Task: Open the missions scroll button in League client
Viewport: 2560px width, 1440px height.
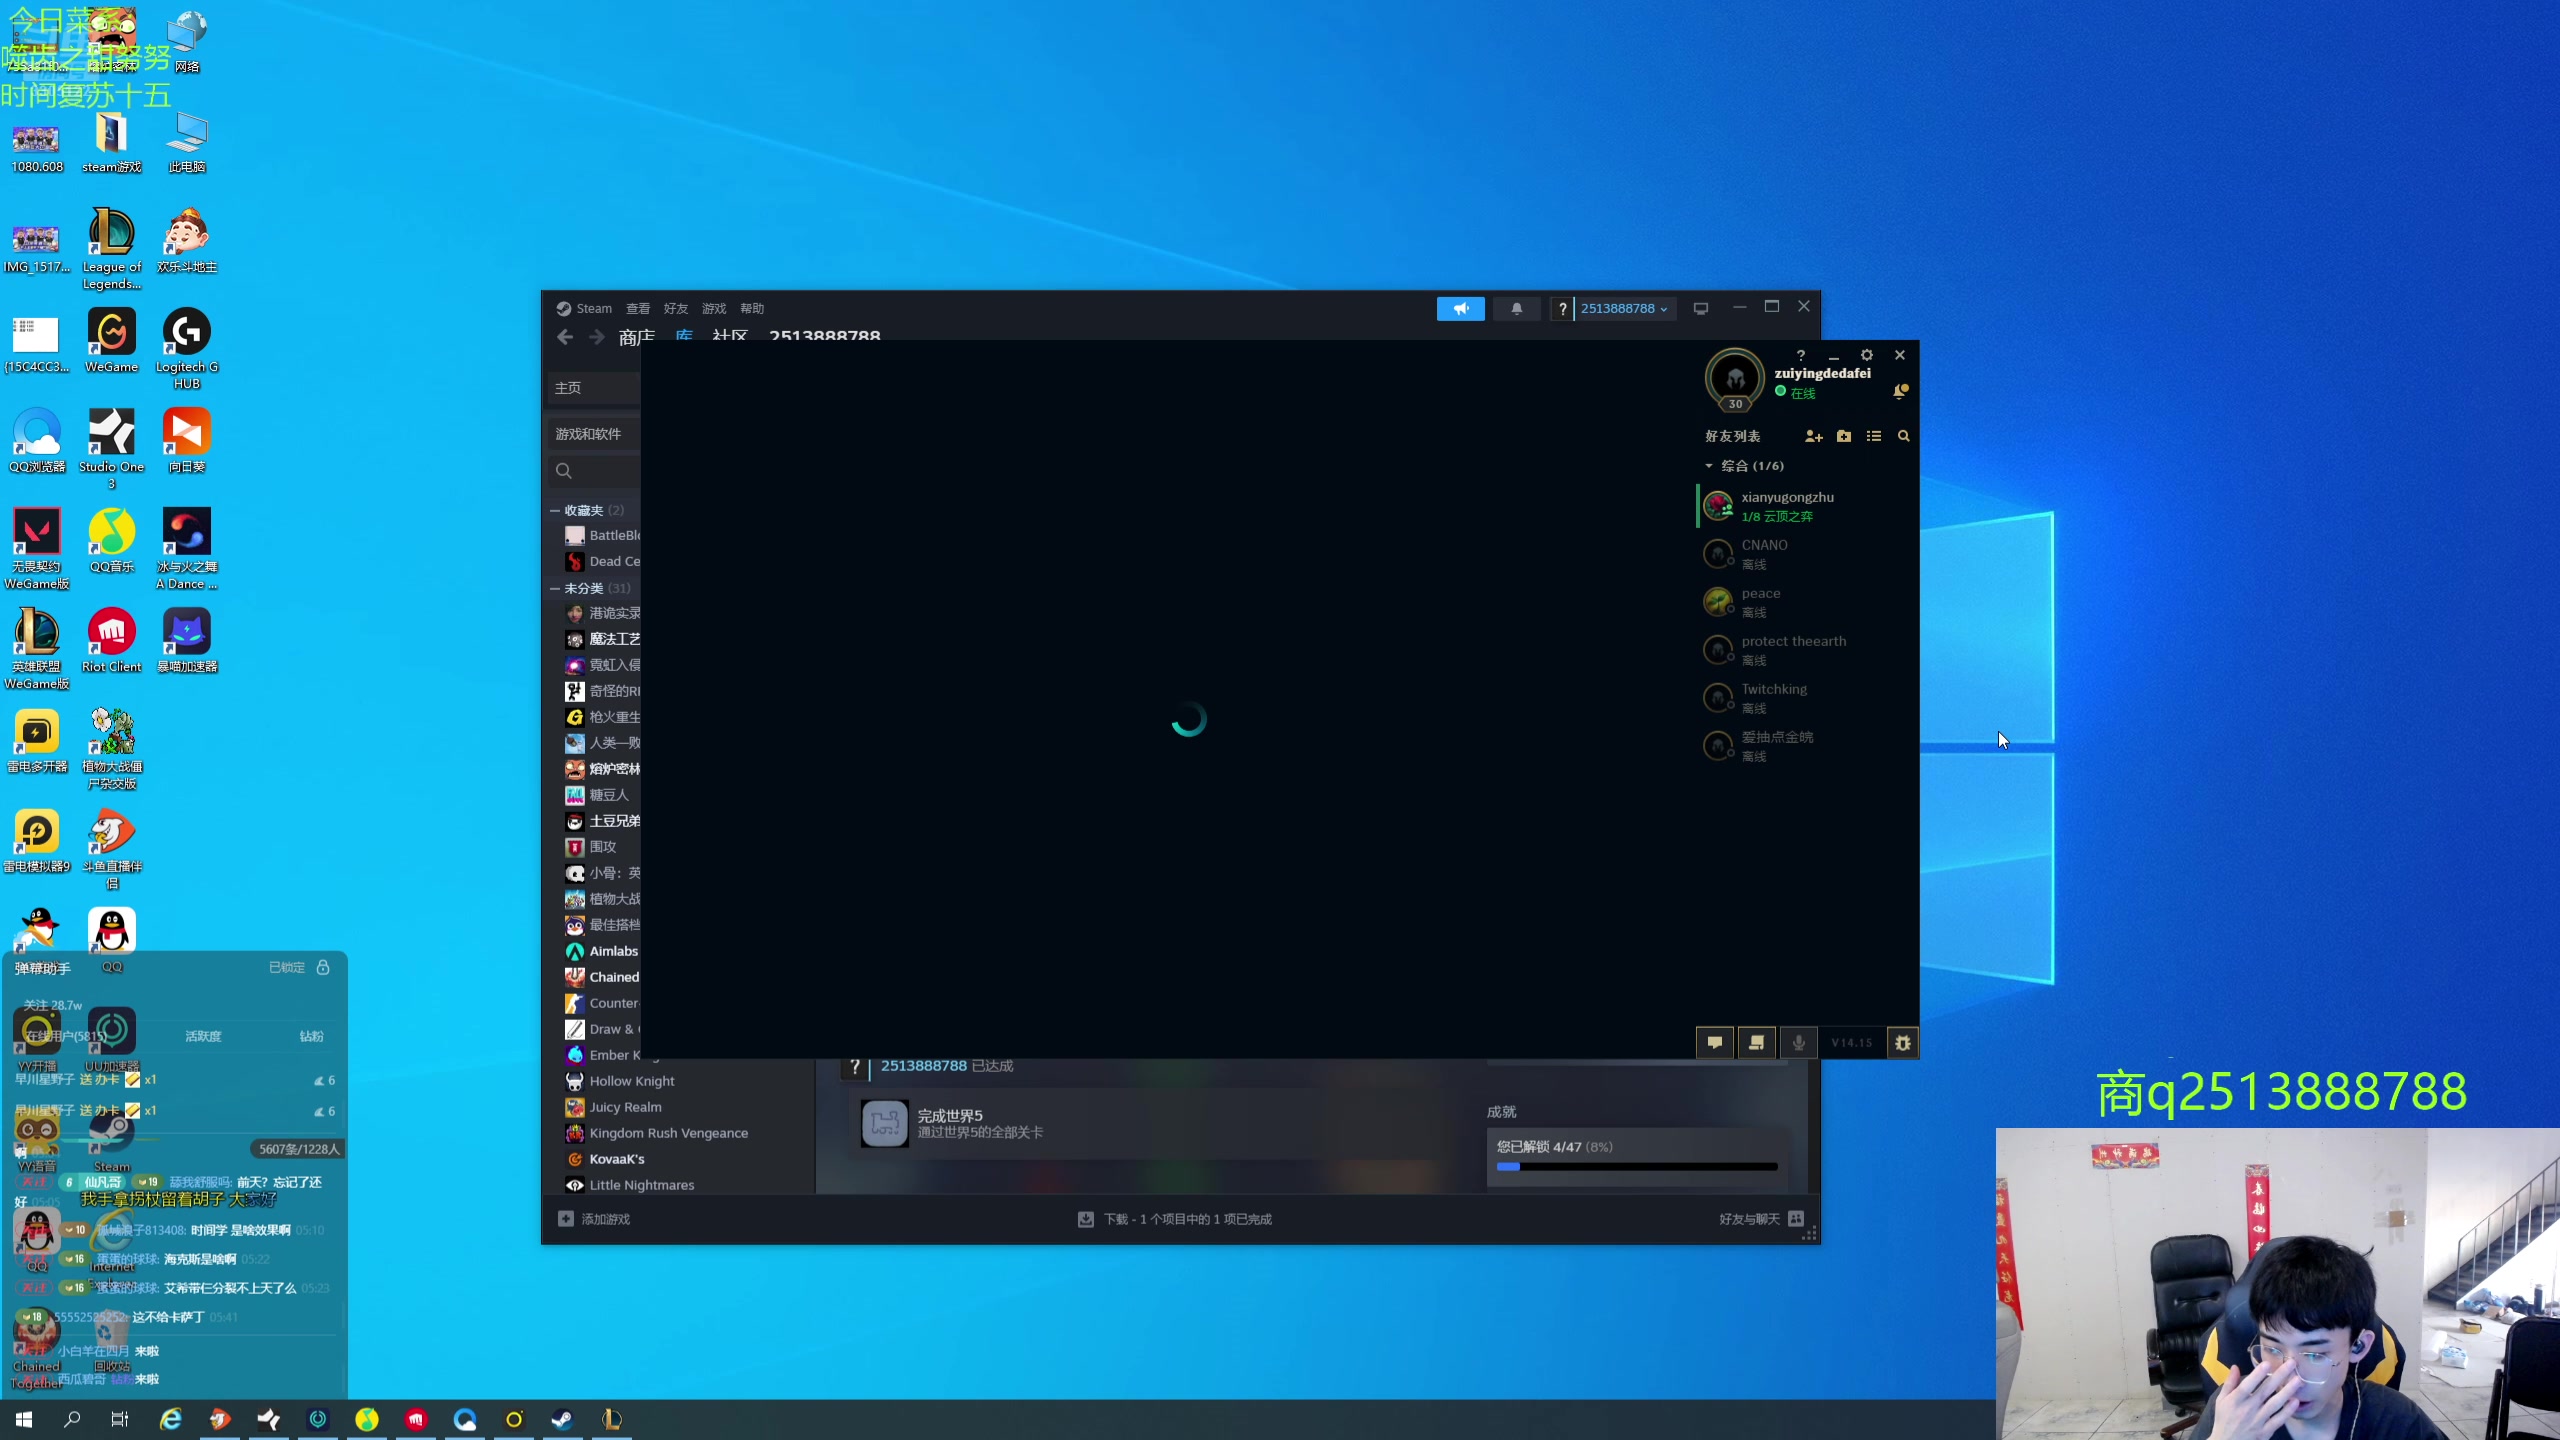Action: 1757,1043
